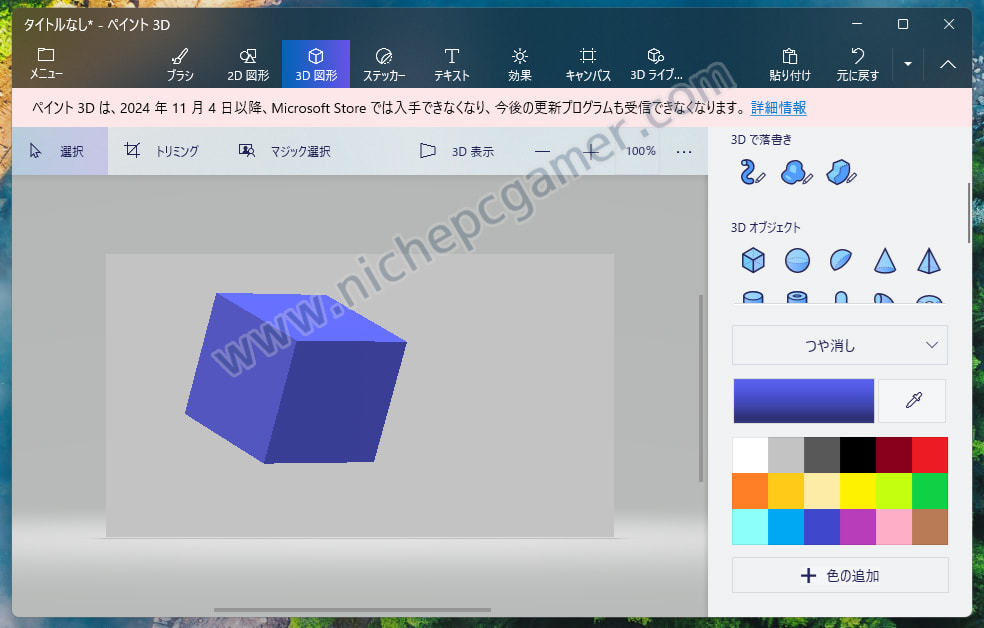Select the pink color swatch

tap(894, 526)
